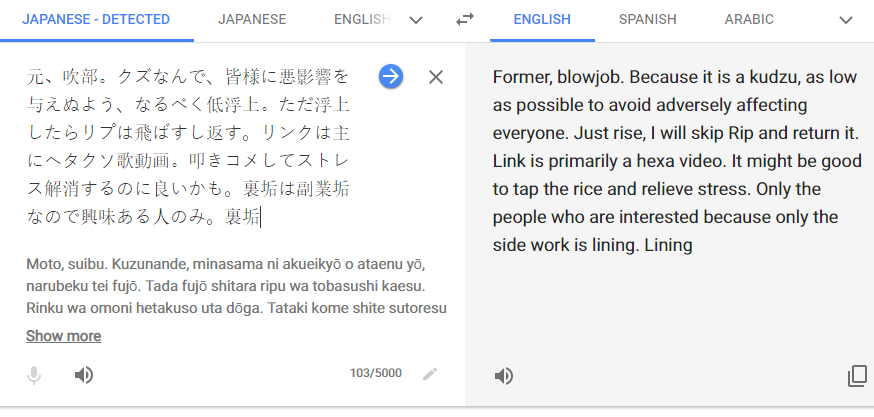Change target language to Arabic

pos(749,20)
